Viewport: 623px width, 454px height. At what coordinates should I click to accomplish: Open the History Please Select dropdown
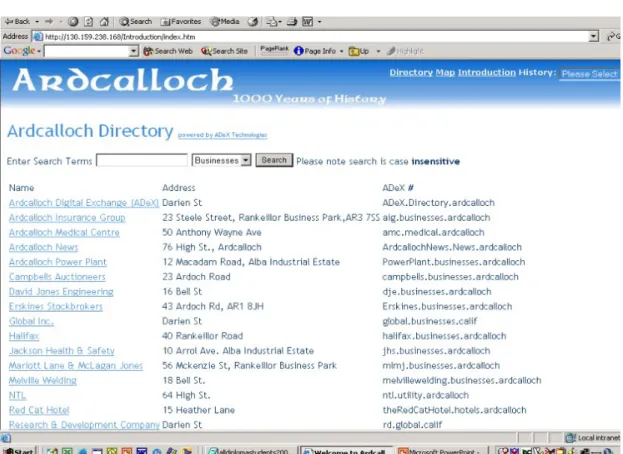click(590, 74)
